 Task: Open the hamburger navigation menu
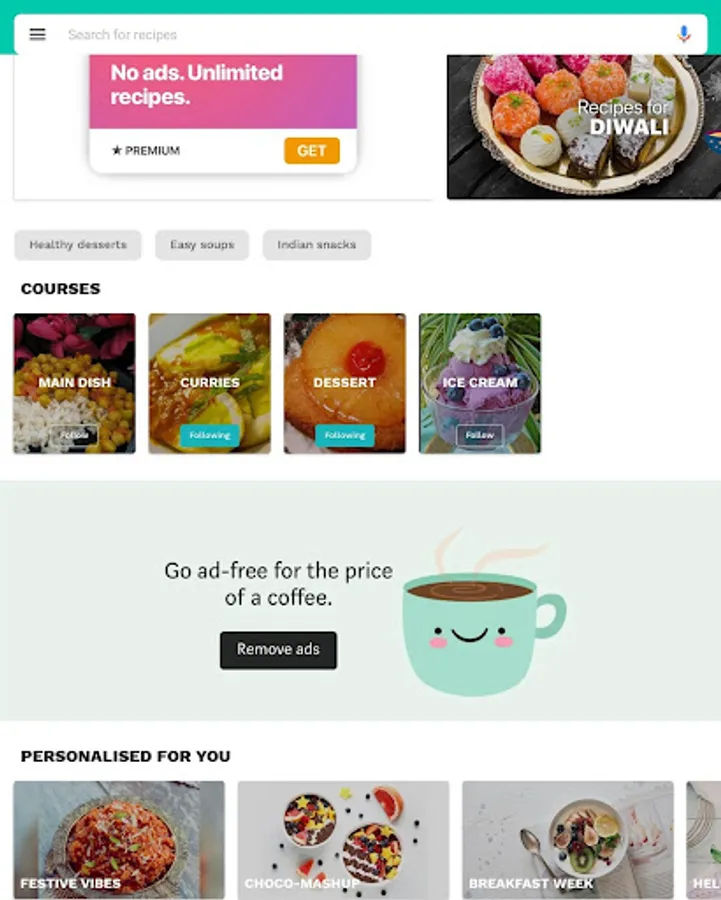click(x=37, y=34)
